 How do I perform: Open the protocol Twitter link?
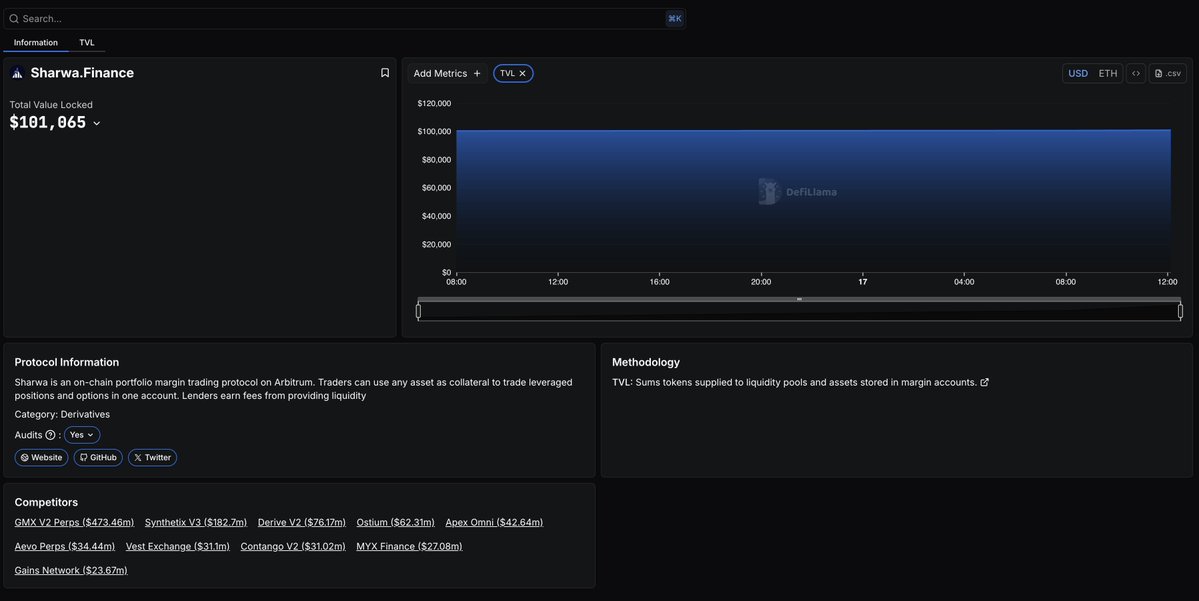tap(152, 457)
